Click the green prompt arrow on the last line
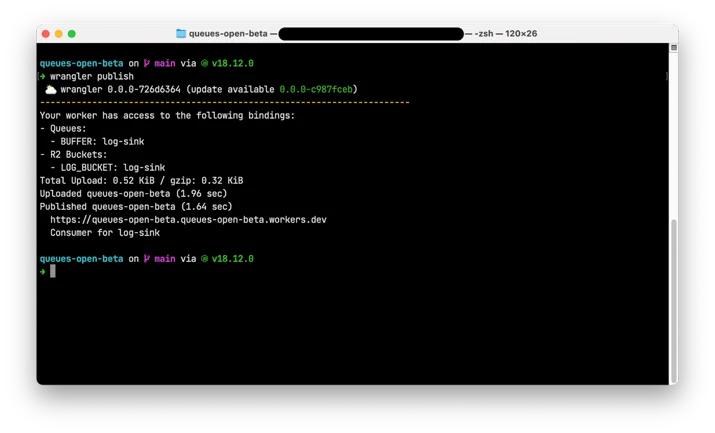This screenshot has width=715, height=433. (42, 272)
